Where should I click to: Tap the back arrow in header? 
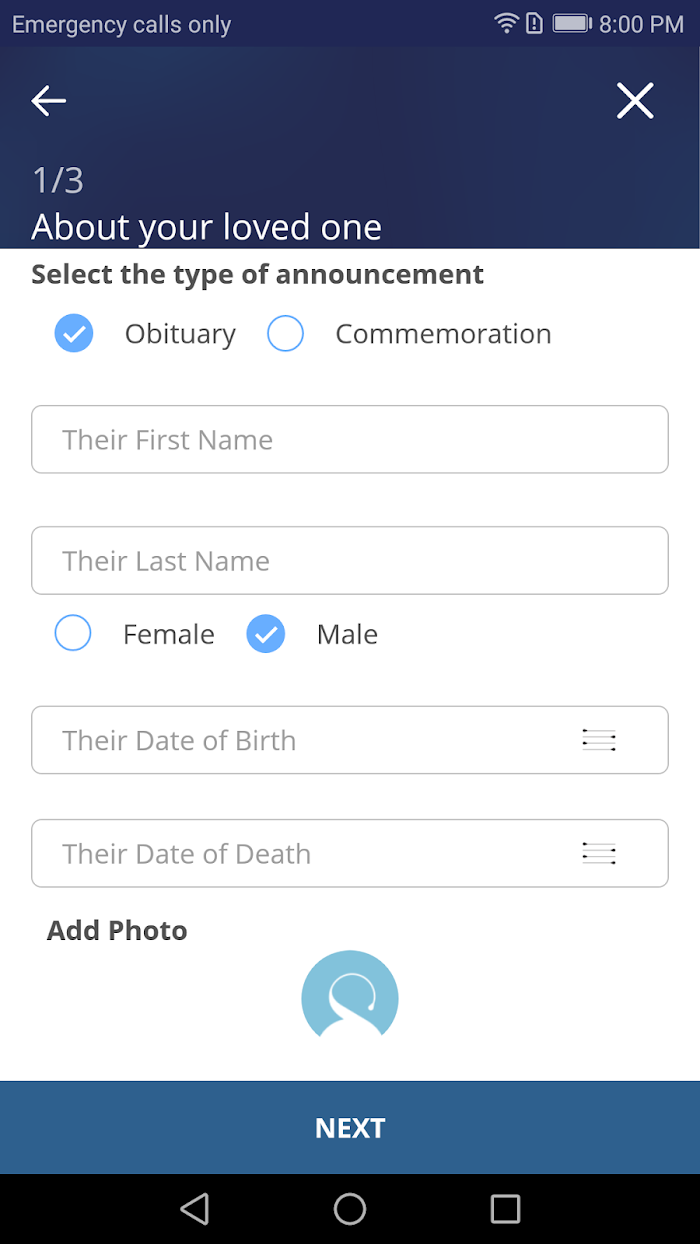click(x=48, y=101)
